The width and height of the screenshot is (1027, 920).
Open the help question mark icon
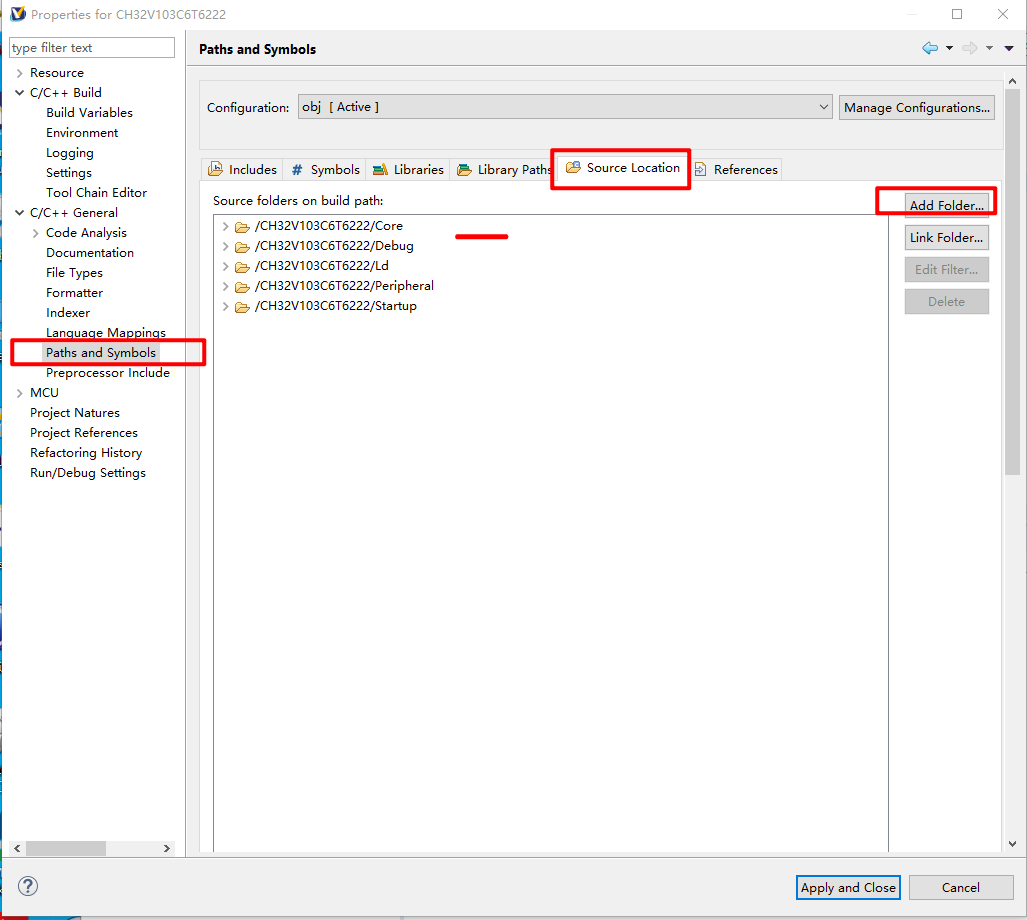28,886
